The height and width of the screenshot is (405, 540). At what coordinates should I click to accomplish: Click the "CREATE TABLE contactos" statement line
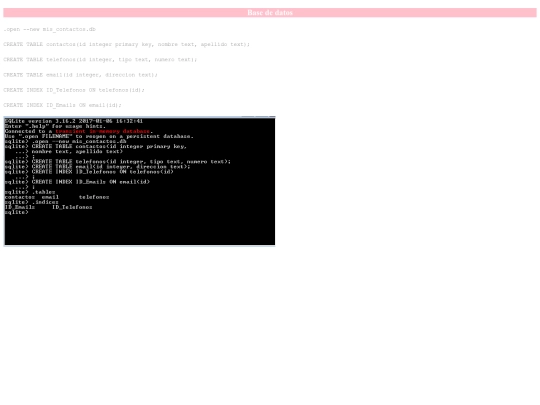click(126, 44)
